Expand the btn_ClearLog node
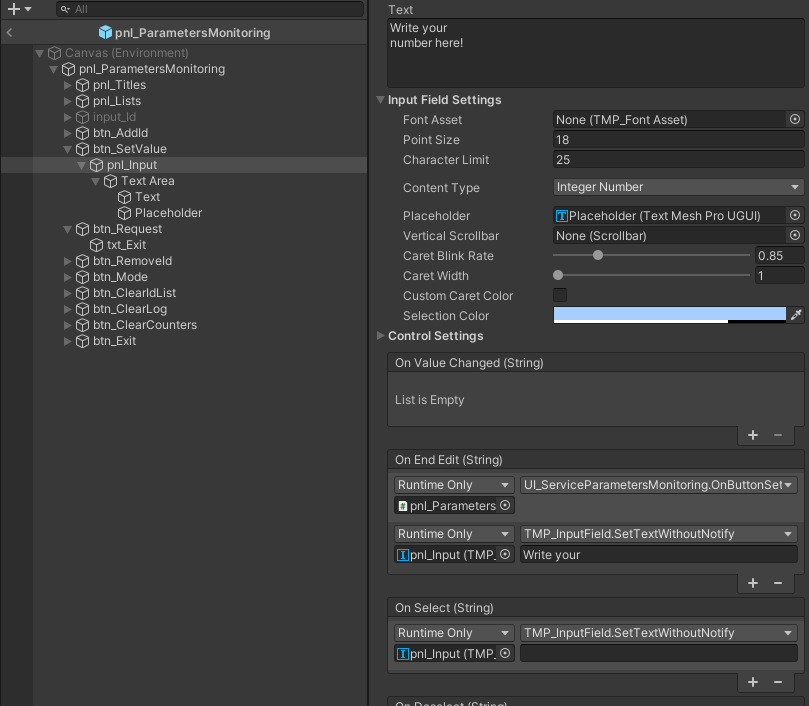The height and width of the screenshot is (706, 809). pos(67,309)
